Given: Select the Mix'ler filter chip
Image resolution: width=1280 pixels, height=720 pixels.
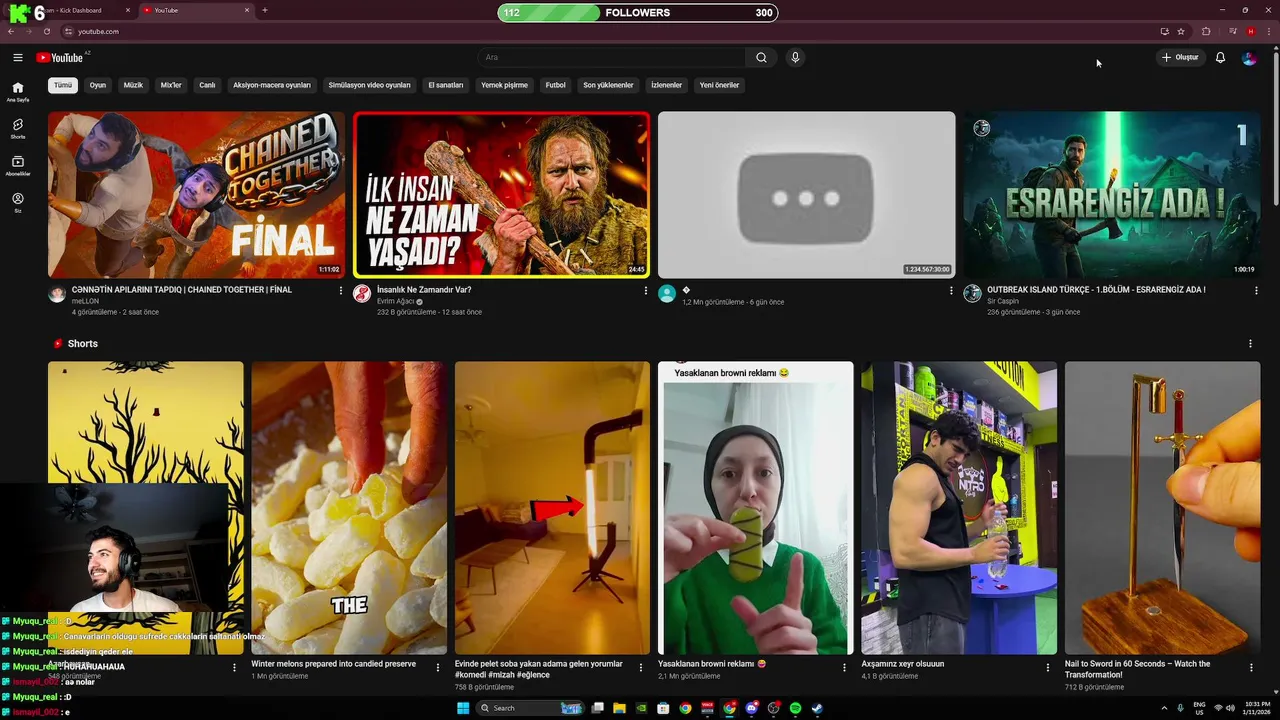Looking at the screenshot, I should tap(171, 85).
